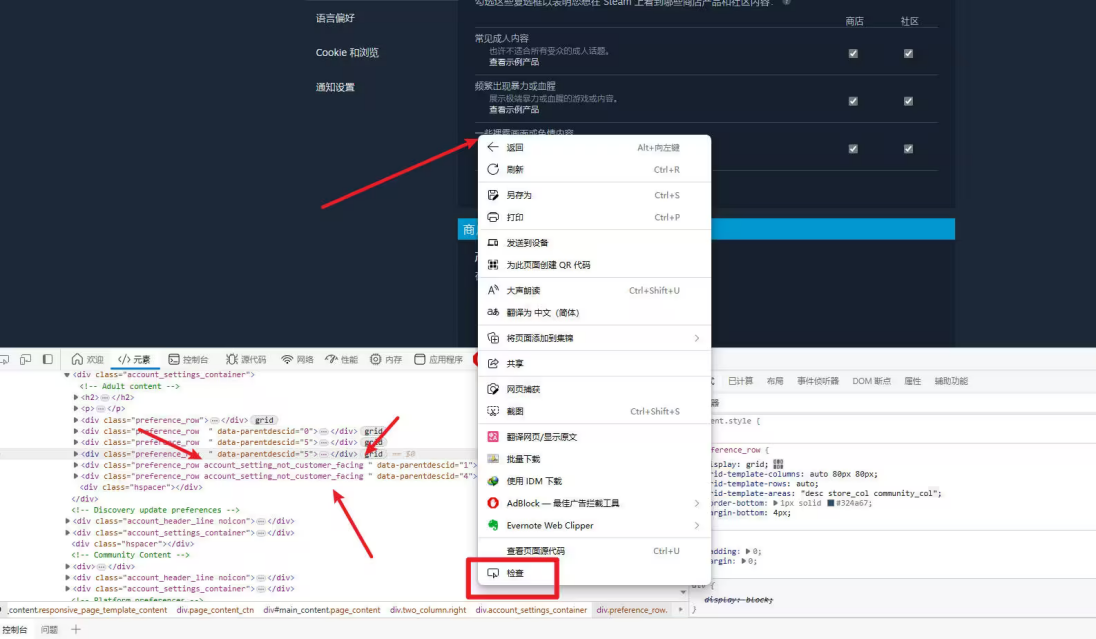The height and width of the screenshot is (639, 1096).
Task: Open the CSS grid editor icon
Action: (778, 464)
